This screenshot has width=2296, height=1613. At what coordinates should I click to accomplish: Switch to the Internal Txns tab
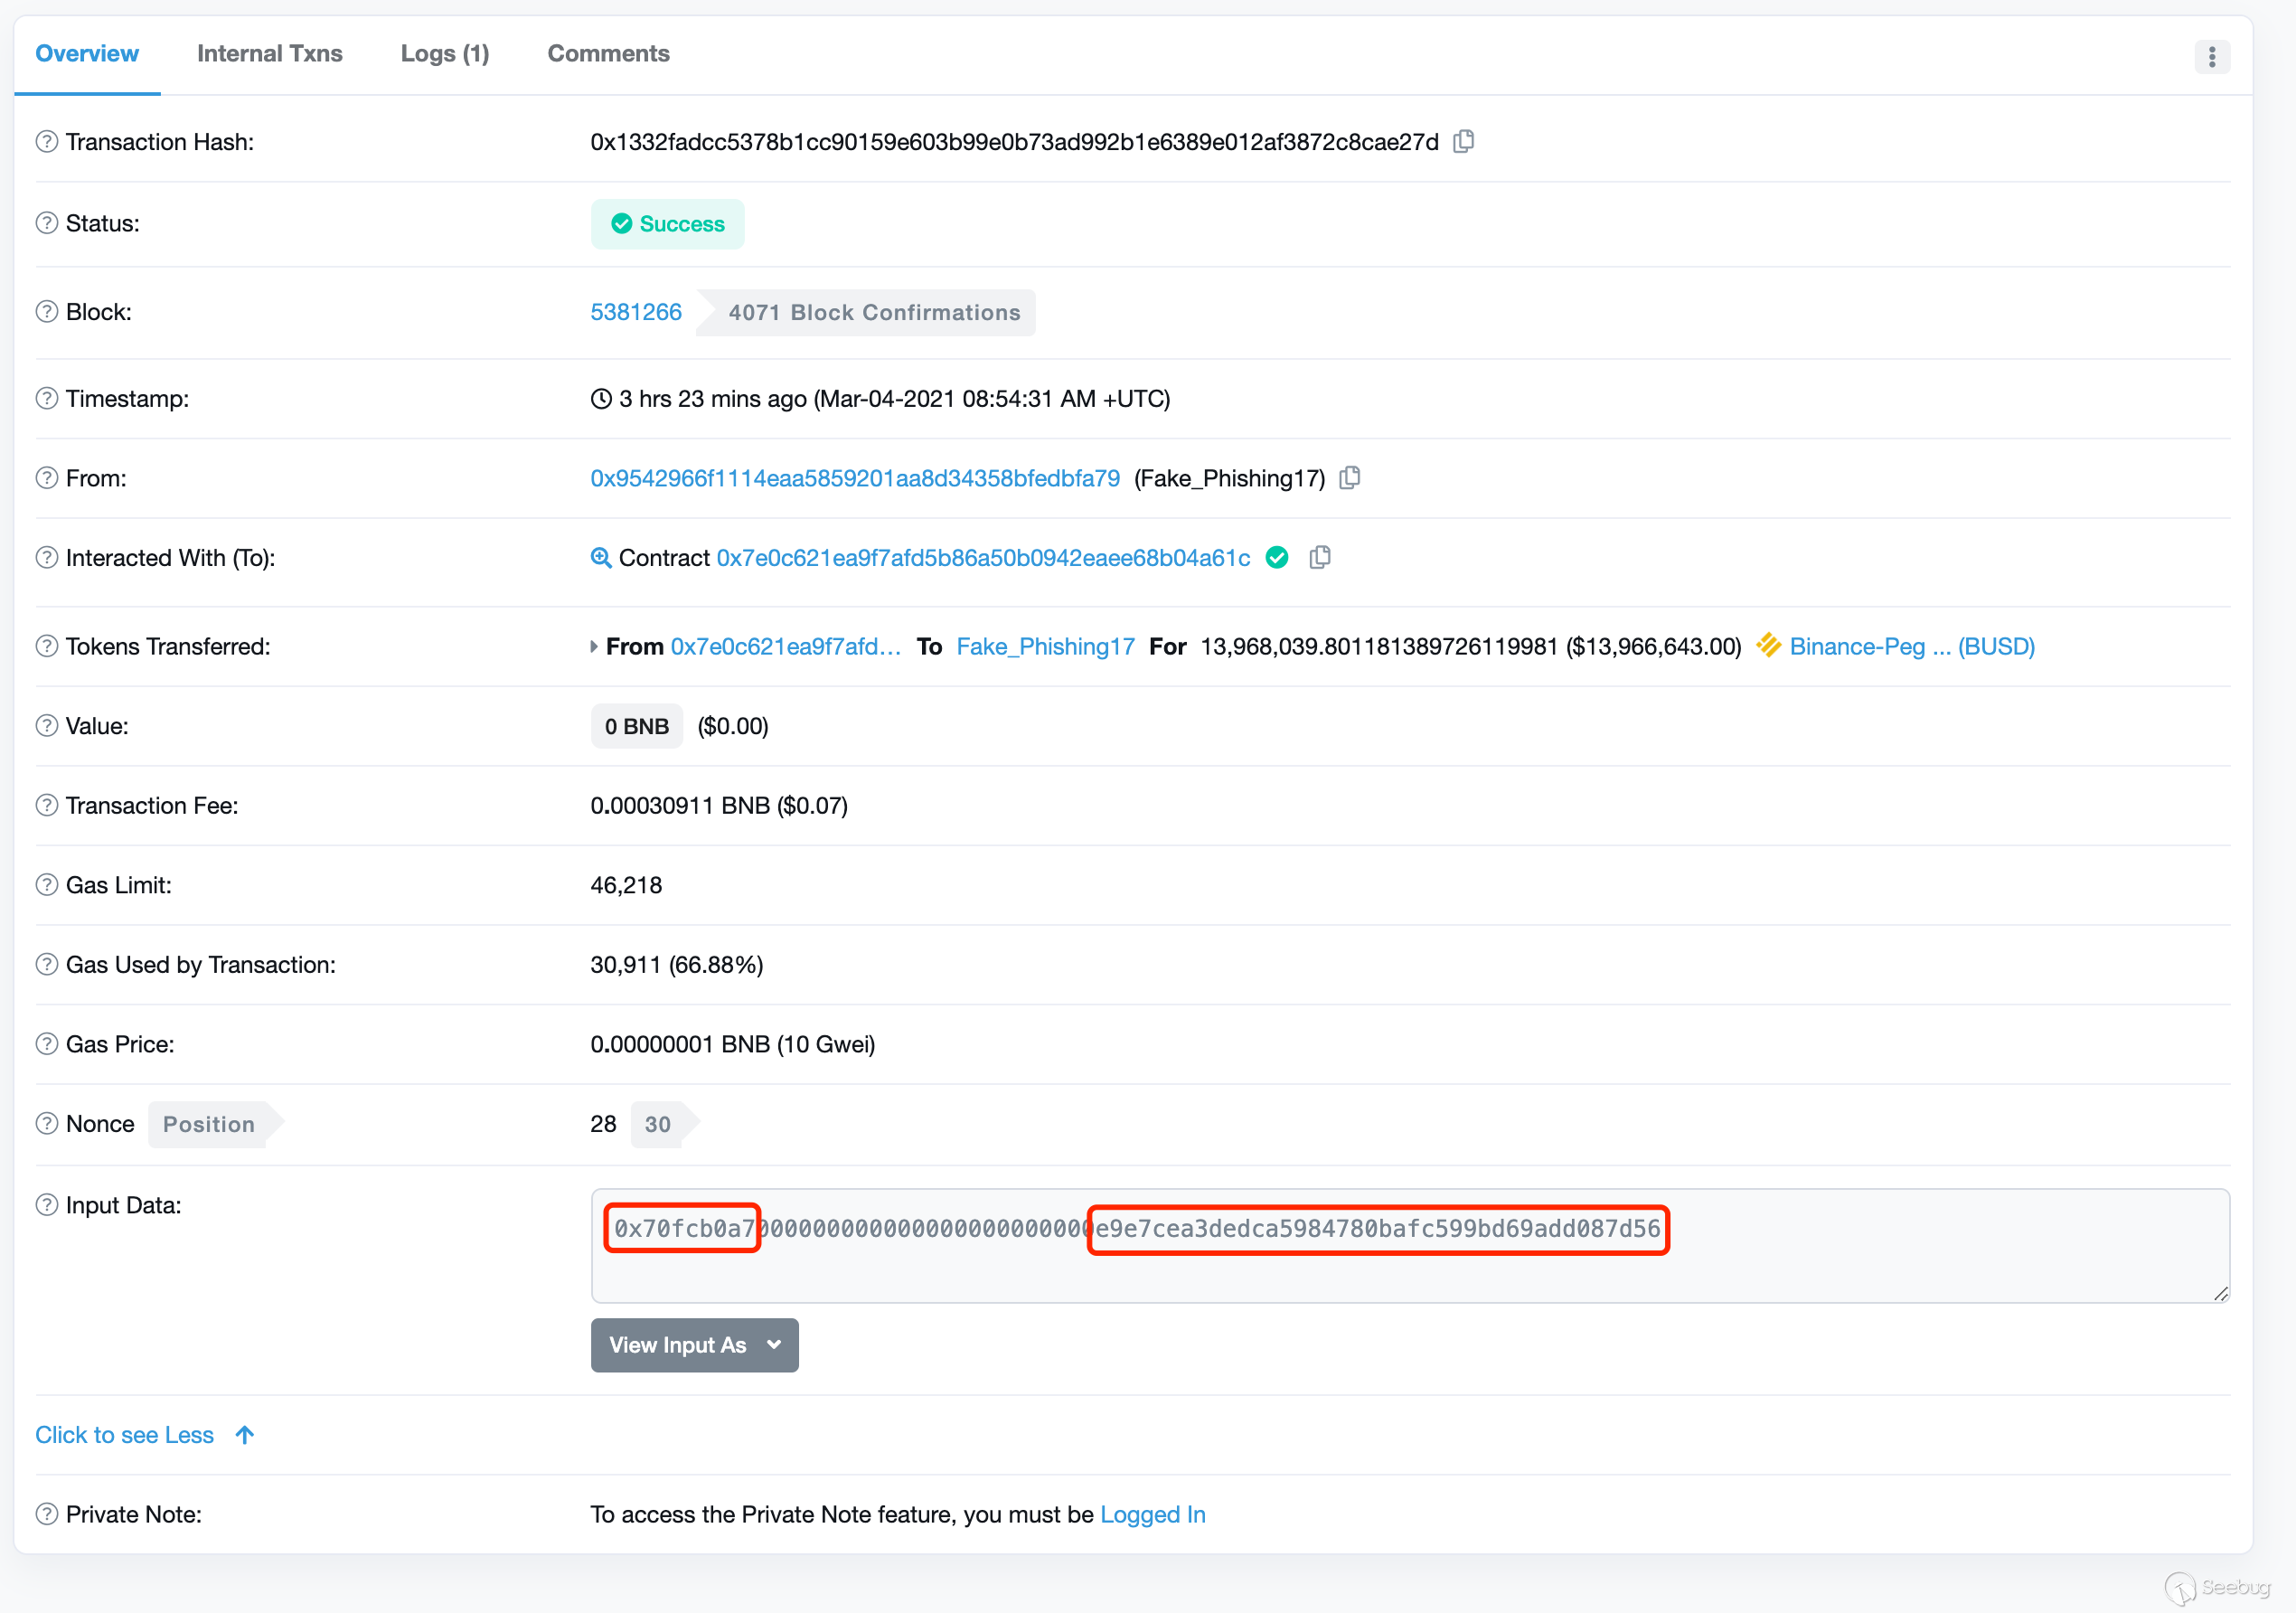point(269,54)
